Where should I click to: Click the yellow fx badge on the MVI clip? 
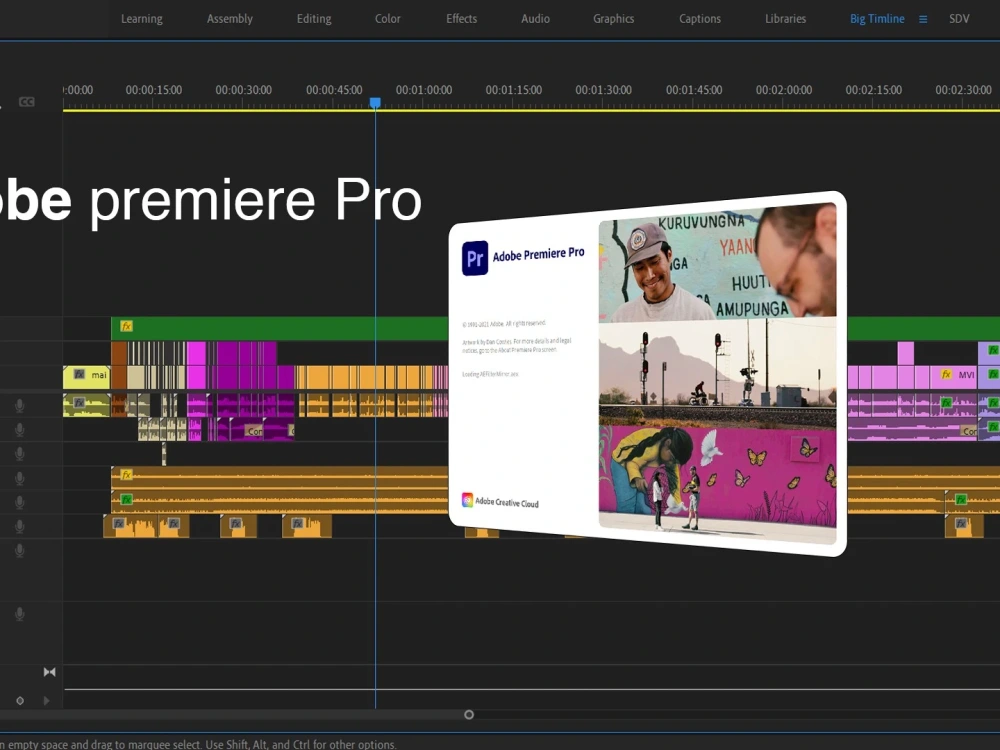click(946, 374)
